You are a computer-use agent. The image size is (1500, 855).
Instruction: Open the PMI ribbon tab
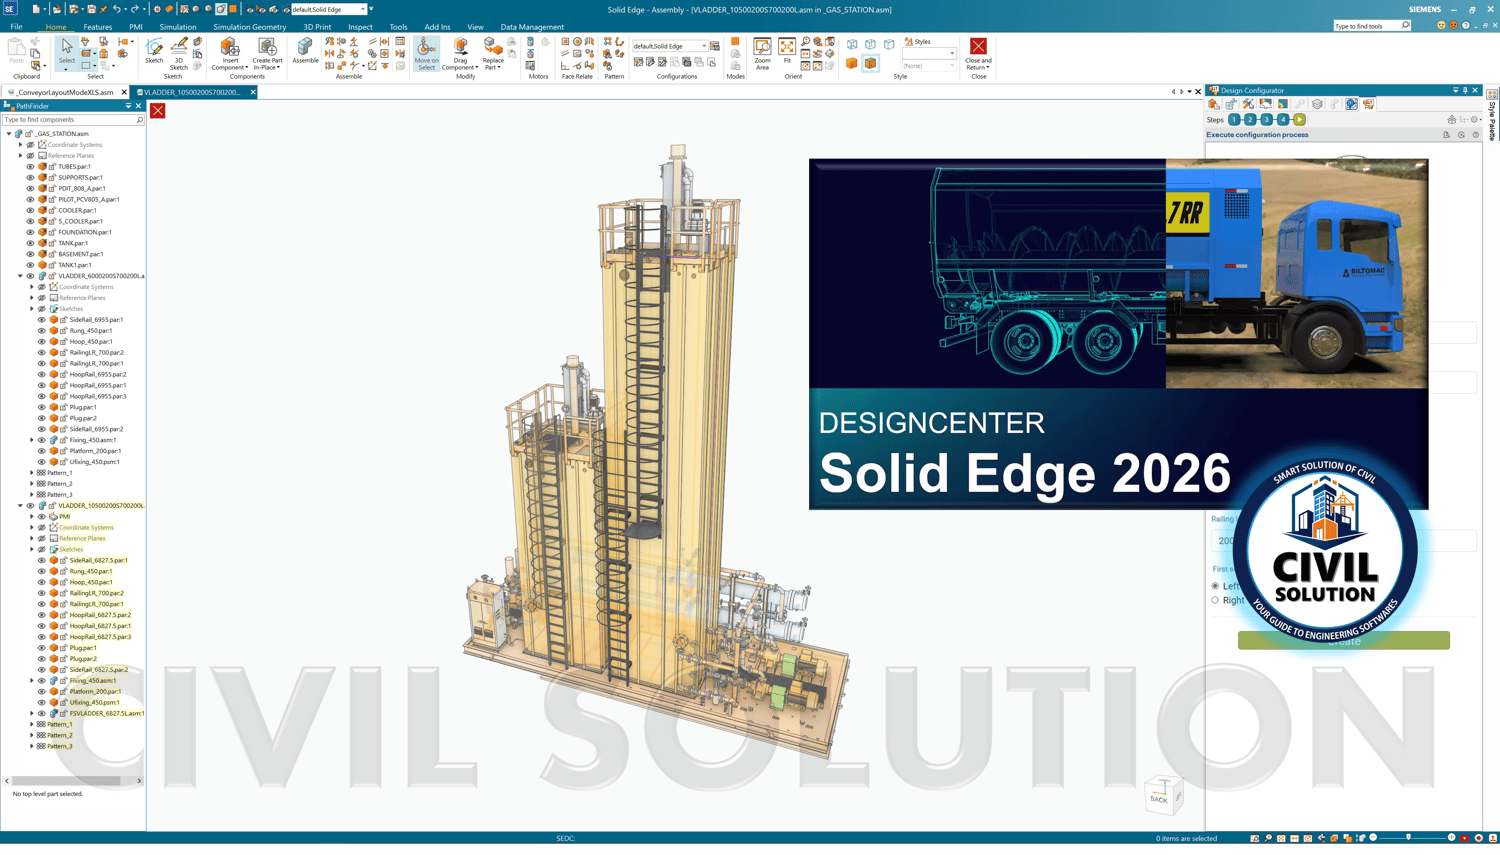click(136, 27)
